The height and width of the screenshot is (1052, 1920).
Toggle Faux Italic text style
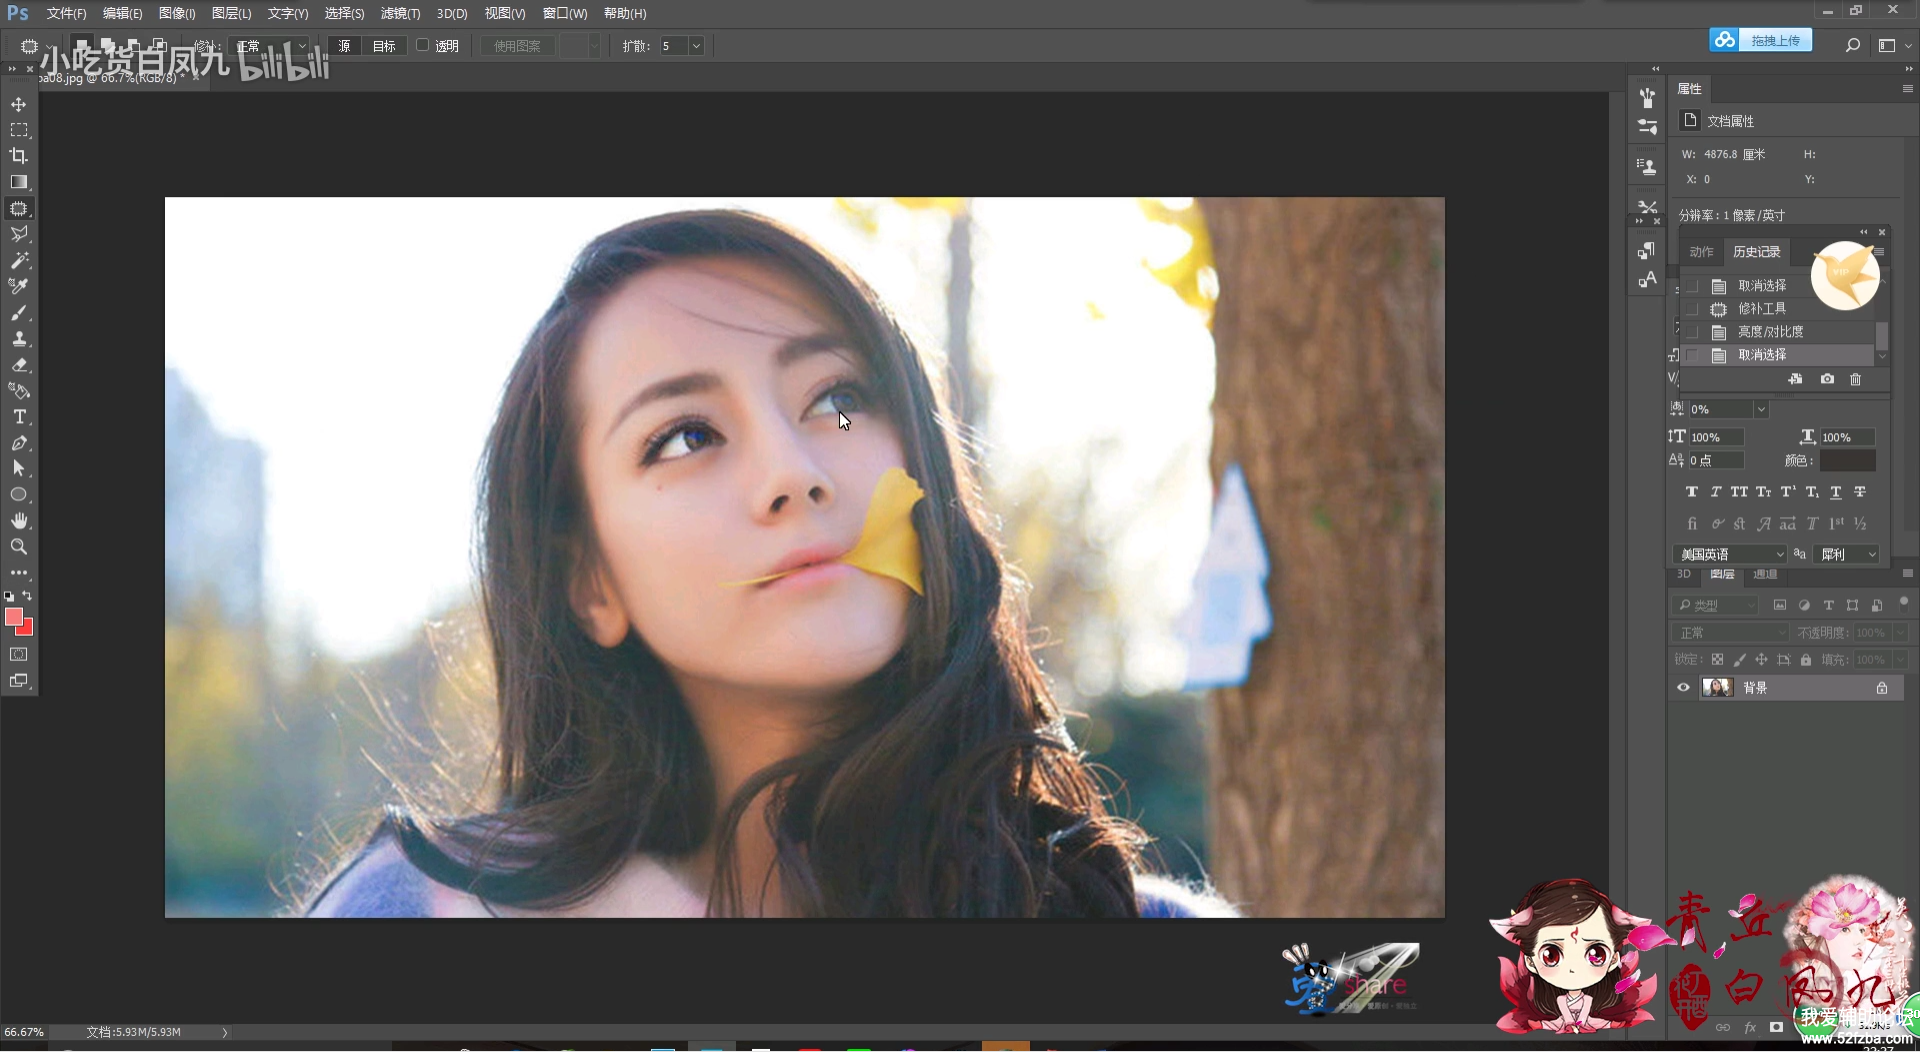click(1715, 492)
